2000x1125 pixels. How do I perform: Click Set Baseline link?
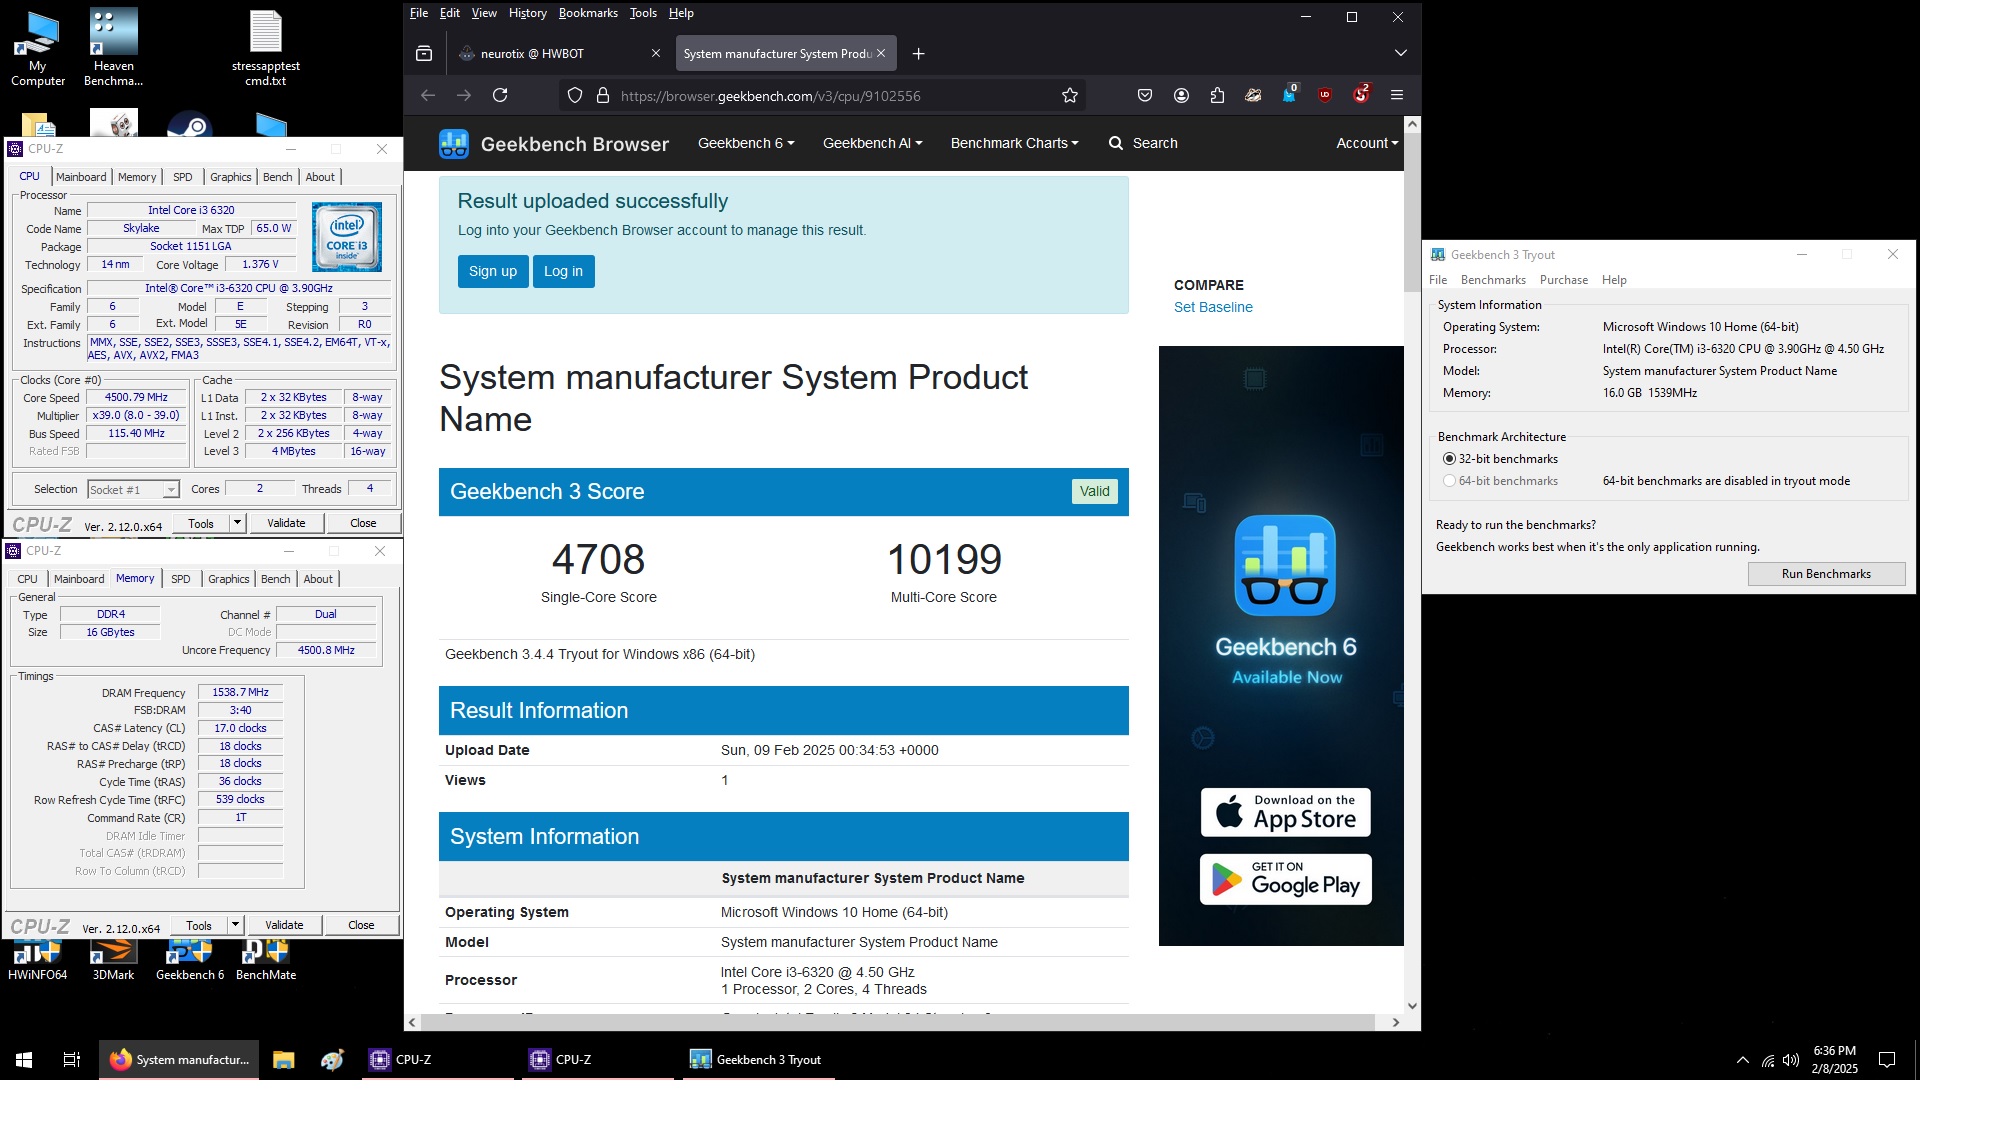point(1213,307)
